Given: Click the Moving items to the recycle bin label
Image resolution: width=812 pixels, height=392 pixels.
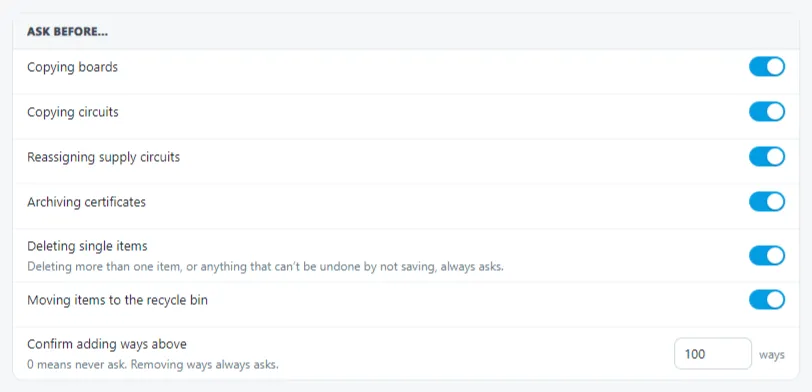Looking at the screenshot, I should coord(118,300).
